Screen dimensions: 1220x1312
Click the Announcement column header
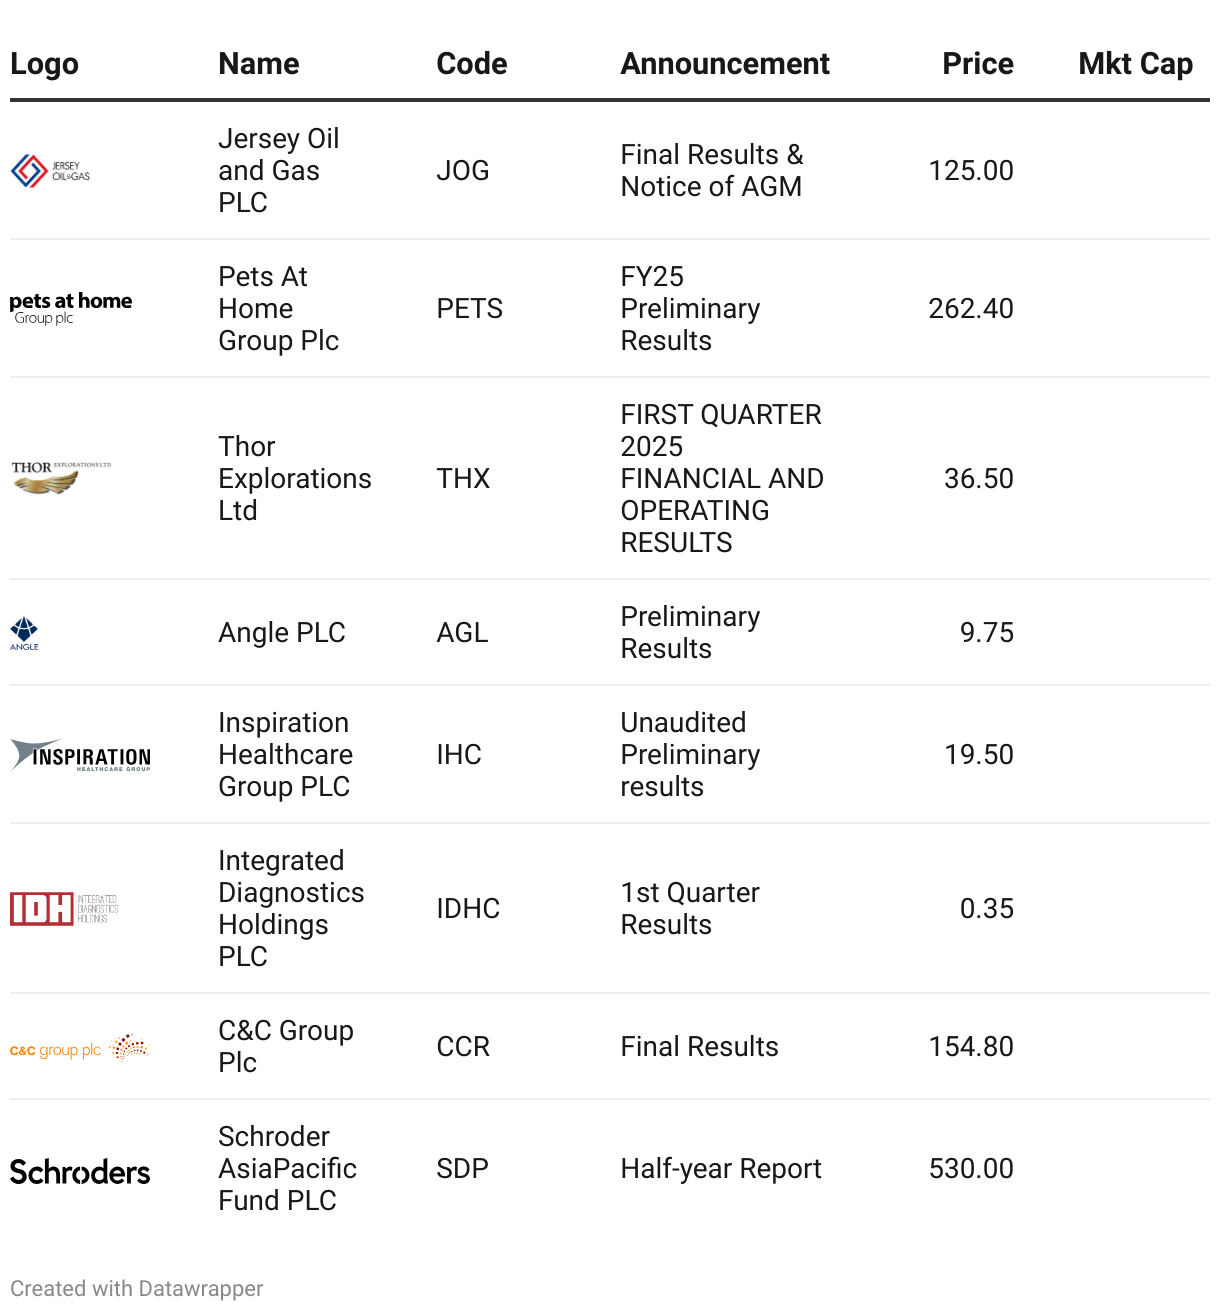725,64
